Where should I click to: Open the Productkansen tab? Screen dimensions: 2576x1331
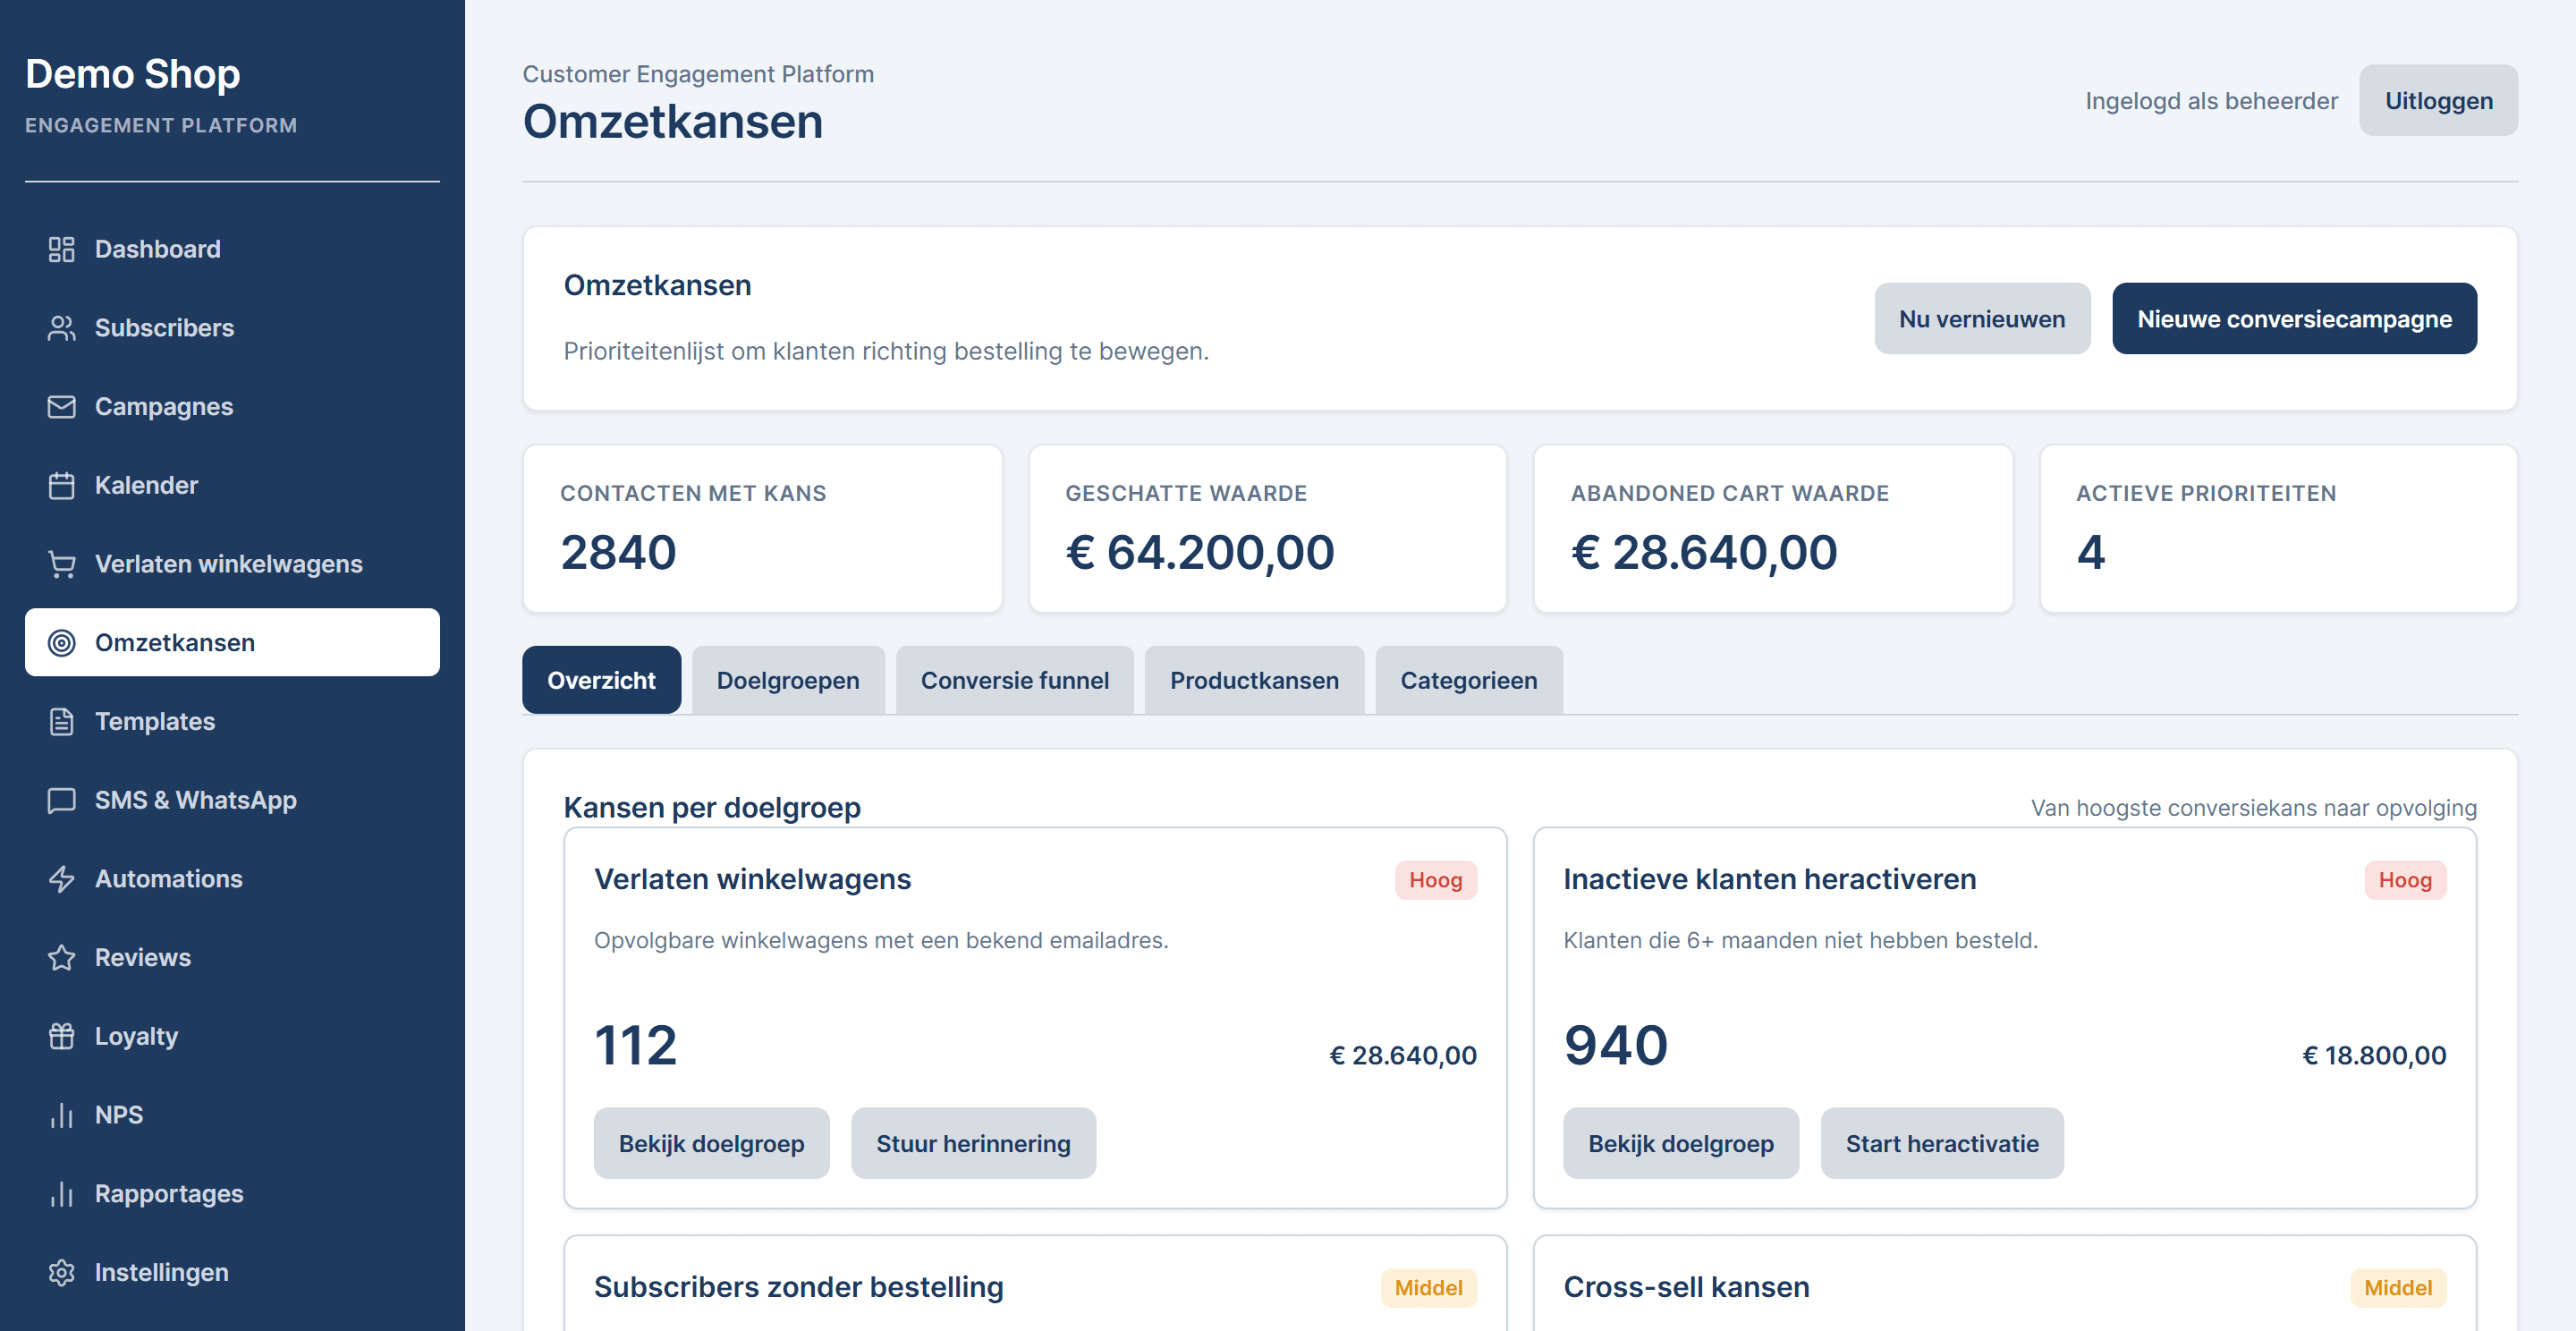[1254, 680]
